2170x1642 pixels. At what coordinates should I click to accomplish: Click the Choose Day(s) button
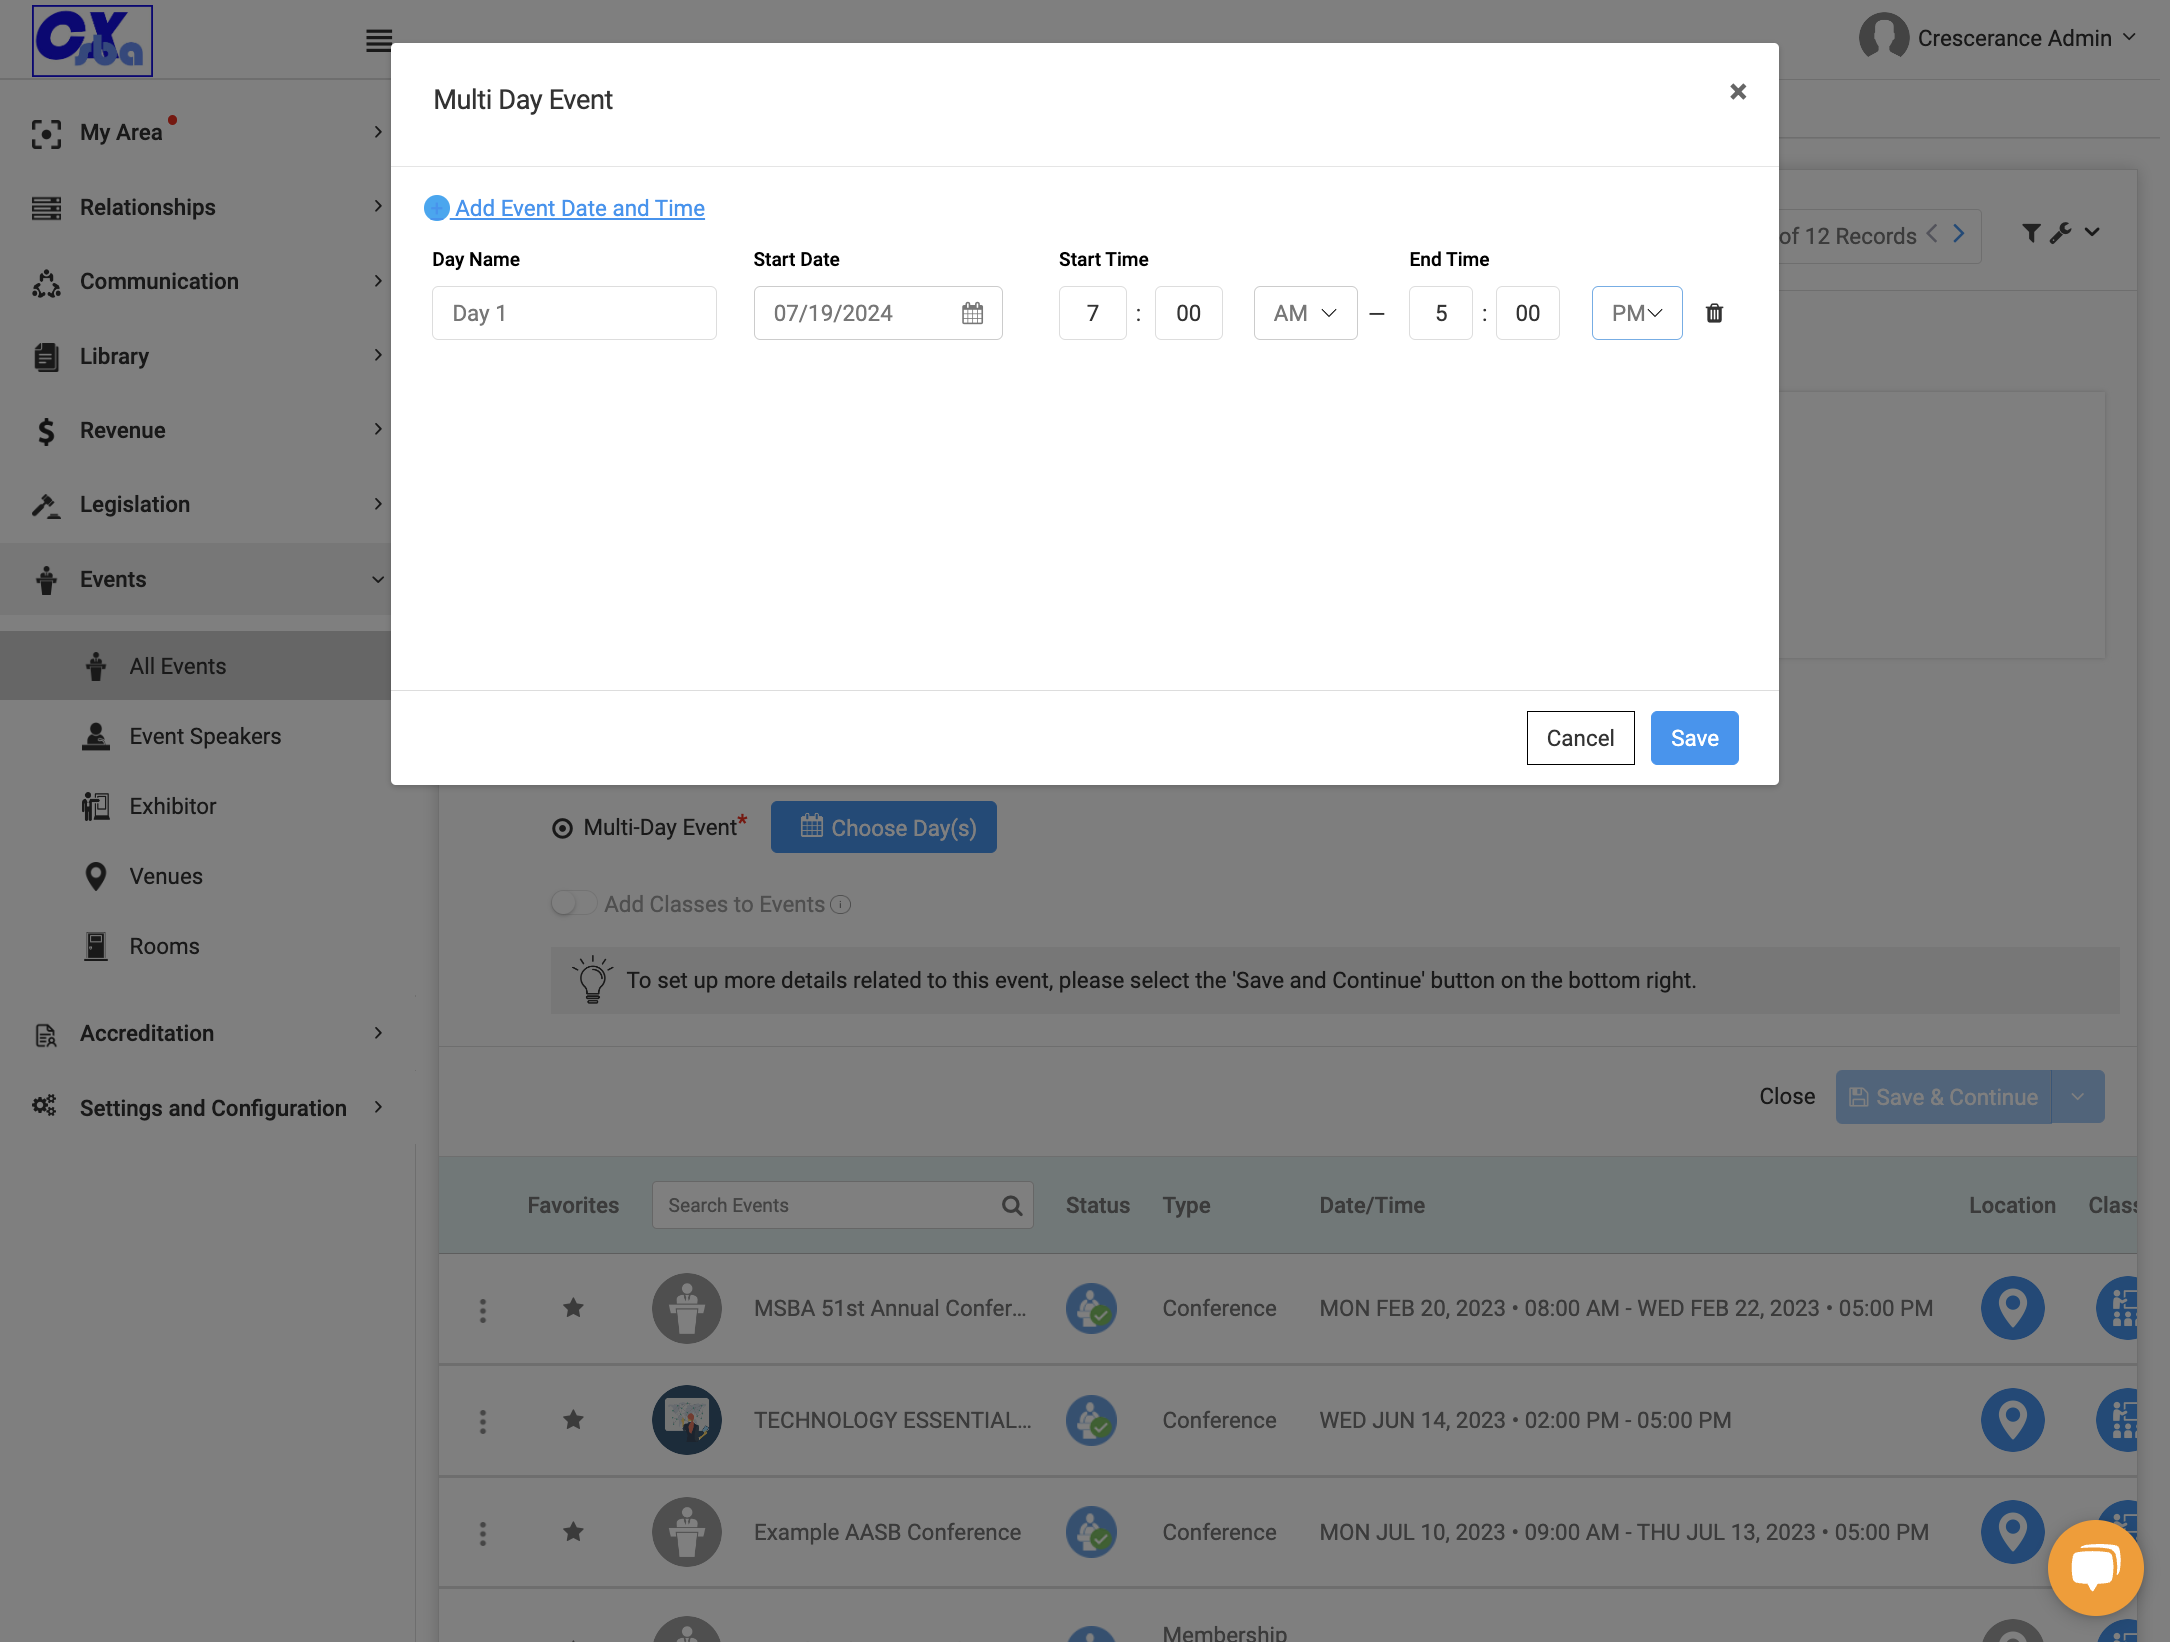[x=883, y=827]
